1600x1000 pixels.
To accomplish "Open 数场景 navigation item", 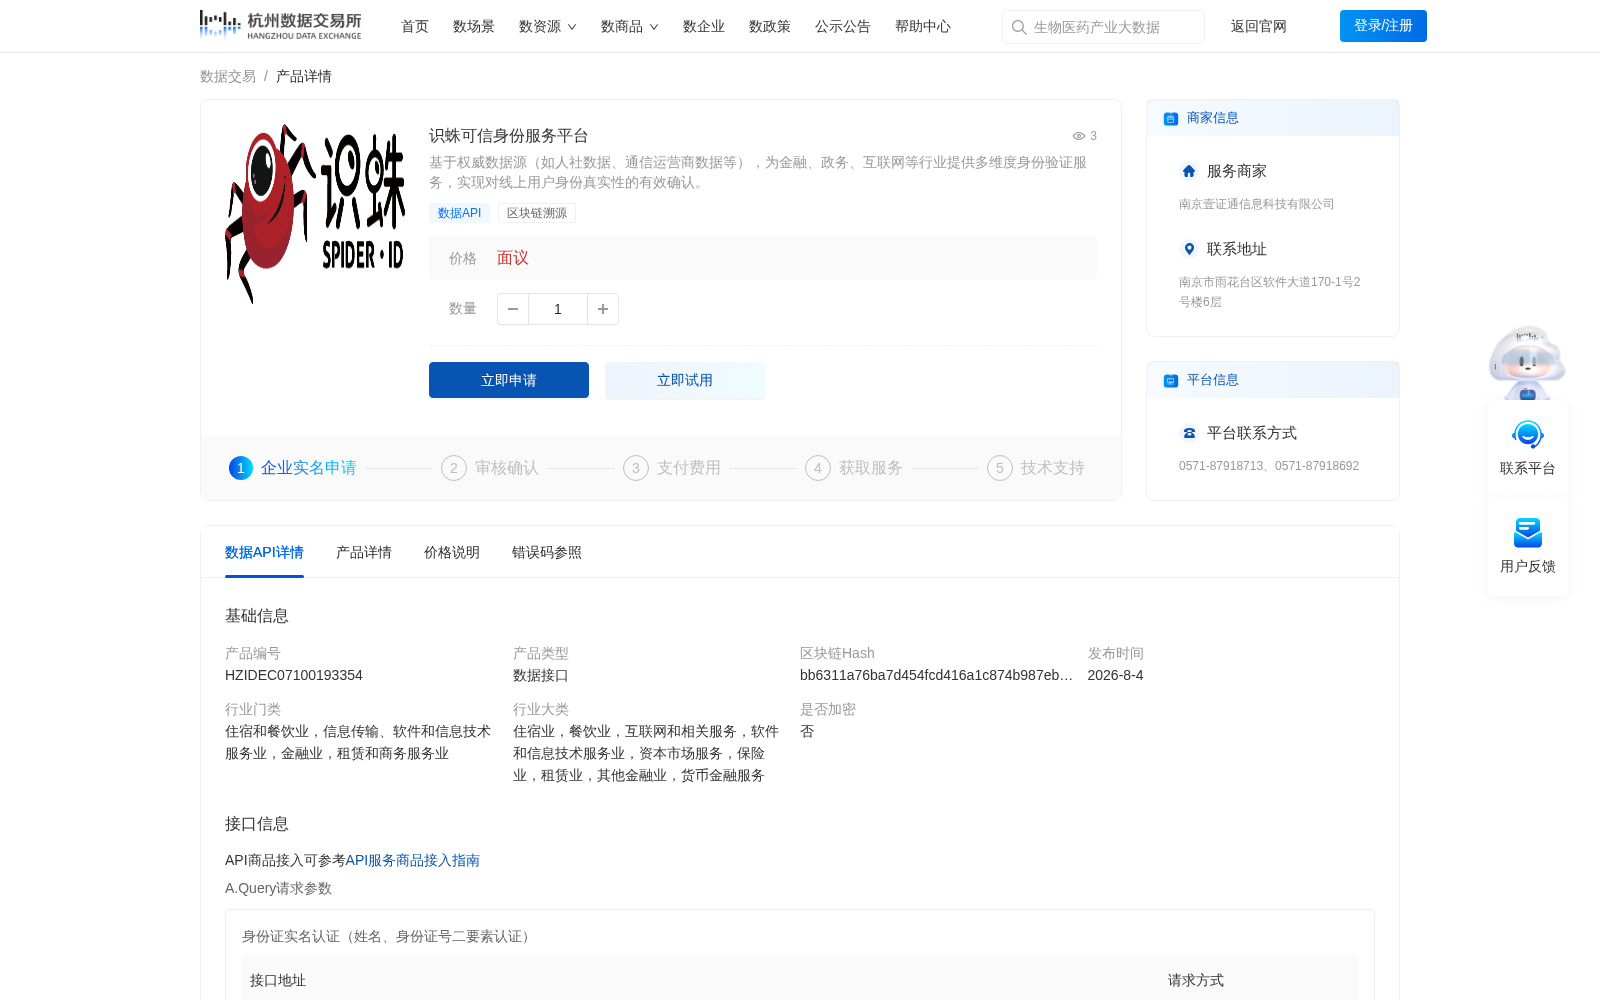I will pyautogui.click(x=474, y=26).
